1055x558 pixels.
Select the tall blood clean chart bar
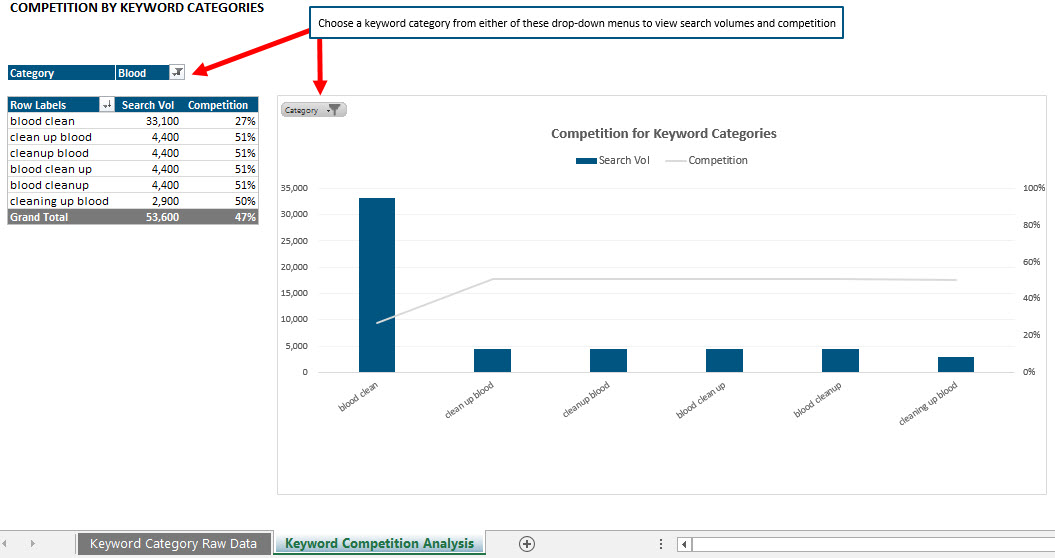(x=377, y=285)
